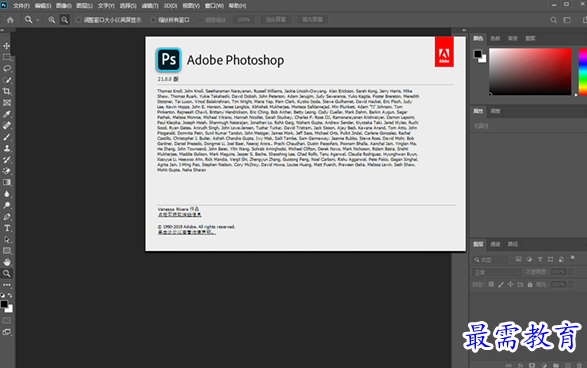Select the Eraser tool
Screen dimensions: 587x368
[x=7, y=171]
